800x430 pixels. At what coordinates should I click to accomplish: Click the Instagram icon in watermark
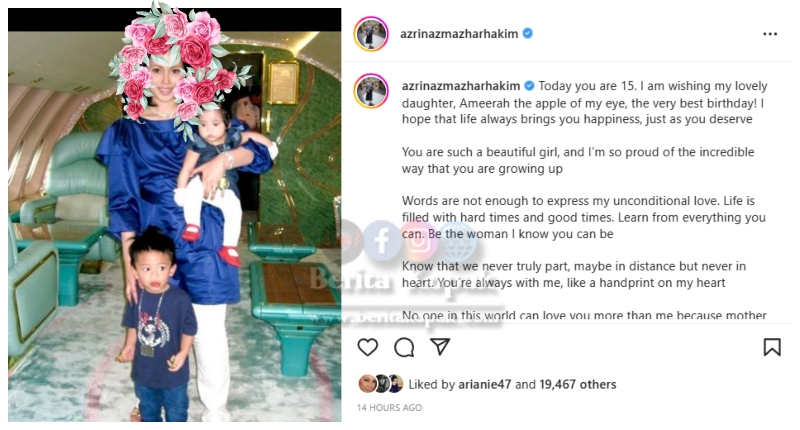click(419, 240)
